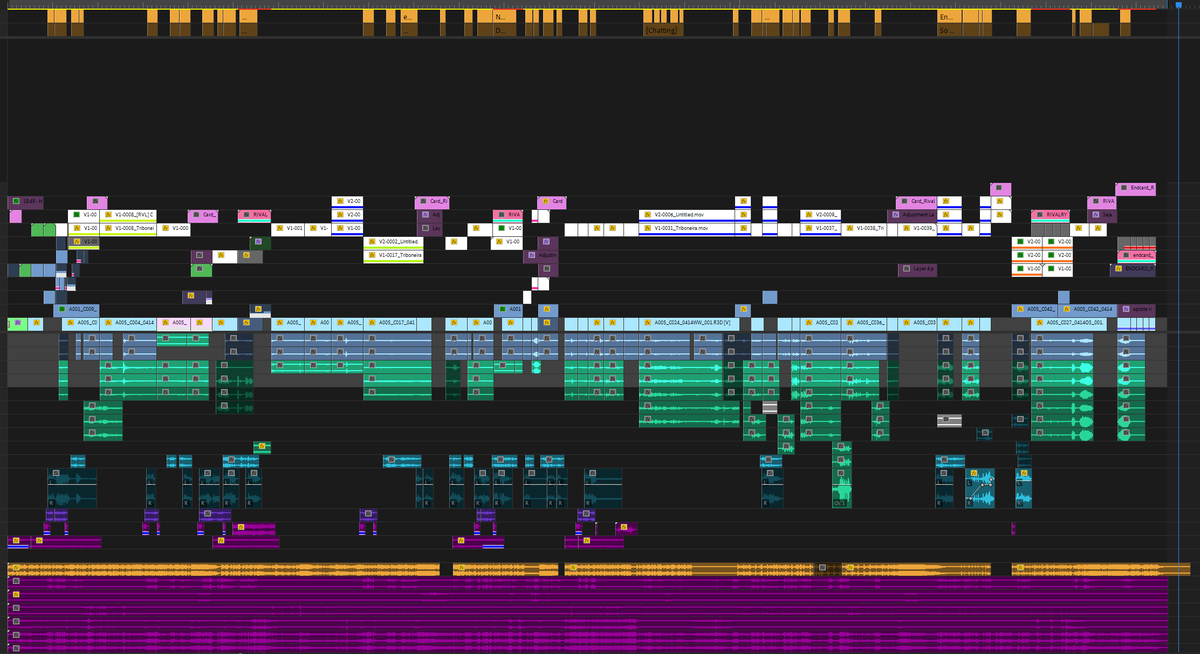Click the fx badge on Adjustment La clip
1200x654 pixels.
[x=895, y=215]
